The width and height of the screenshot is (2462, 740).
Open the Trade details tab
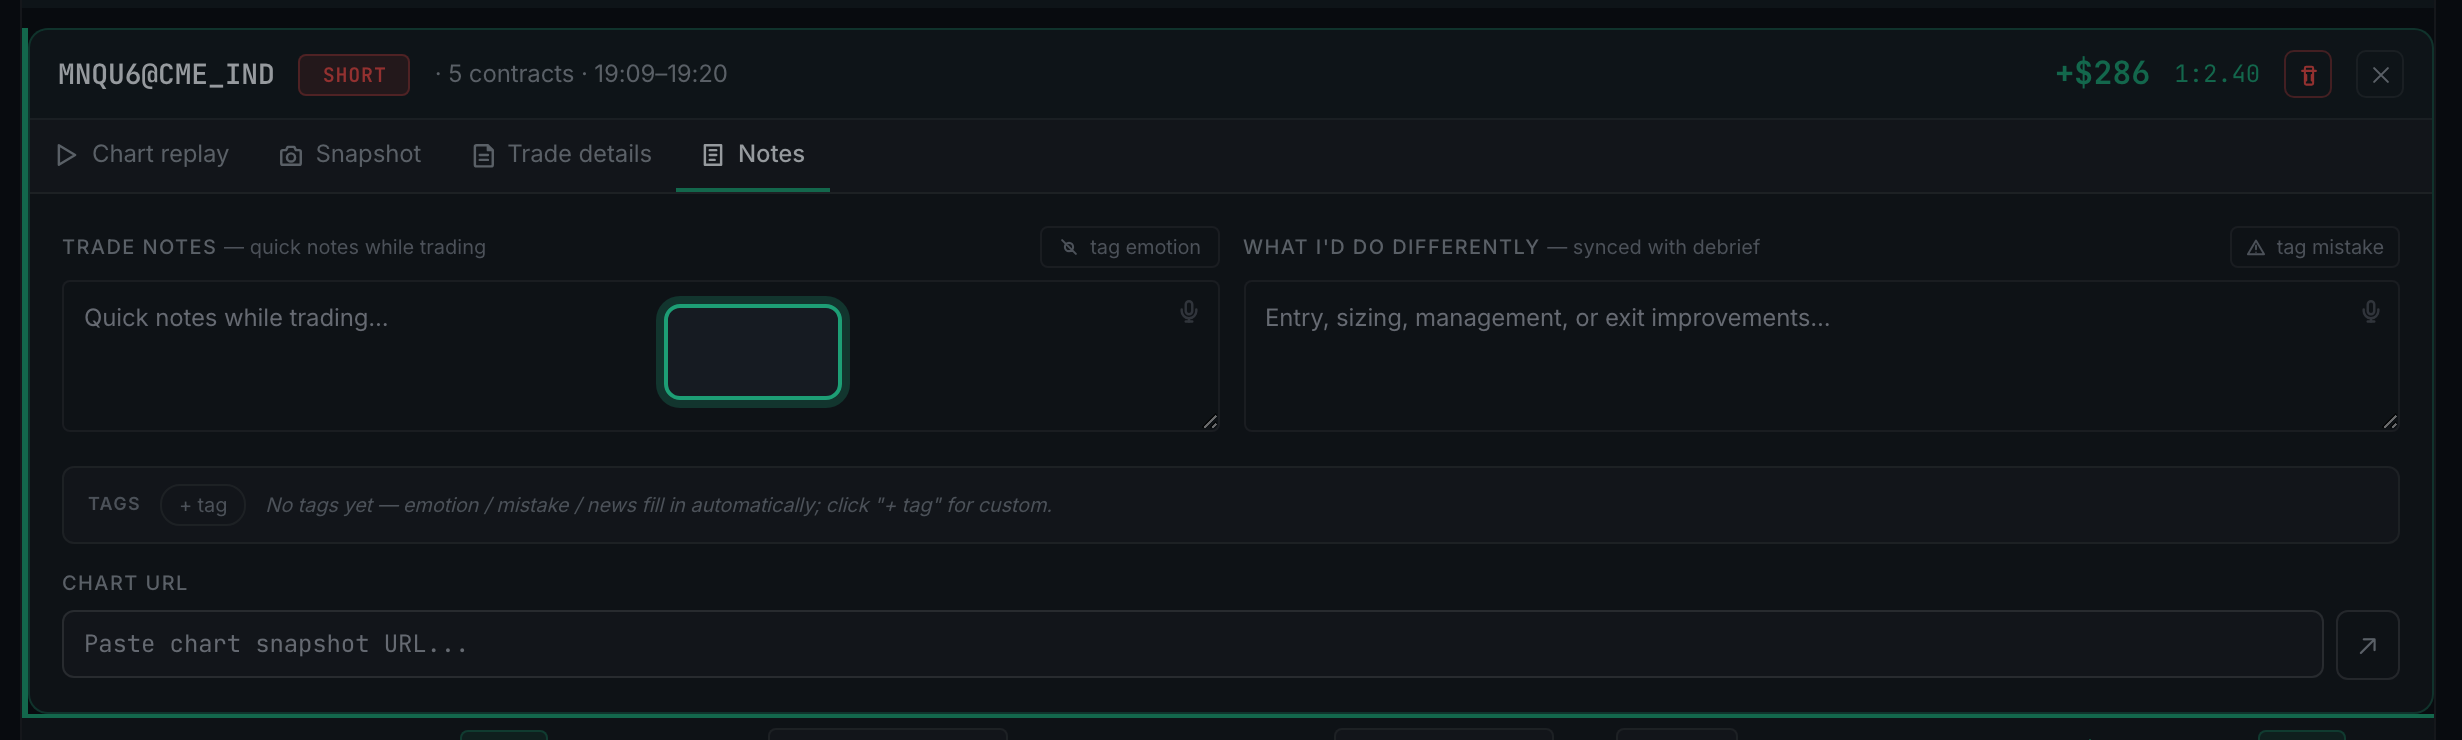(561, 155)
